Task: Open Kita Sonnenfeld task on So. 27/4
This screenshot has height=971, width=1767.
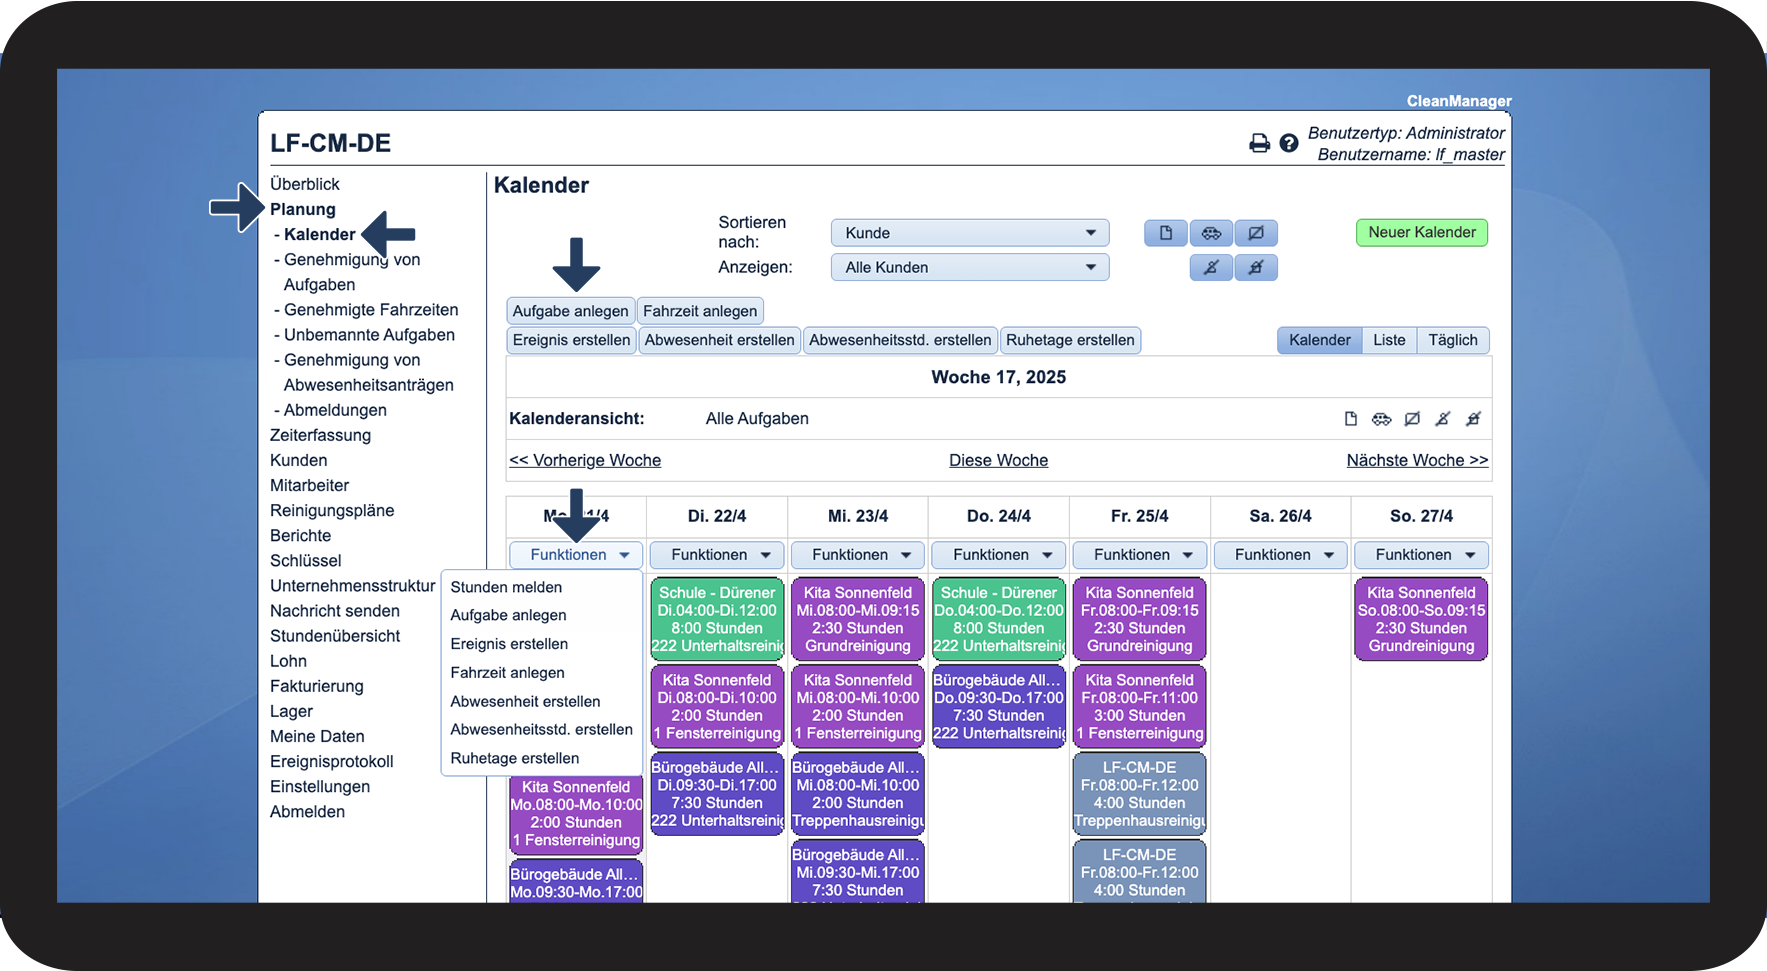Action: pos(1421,619)
